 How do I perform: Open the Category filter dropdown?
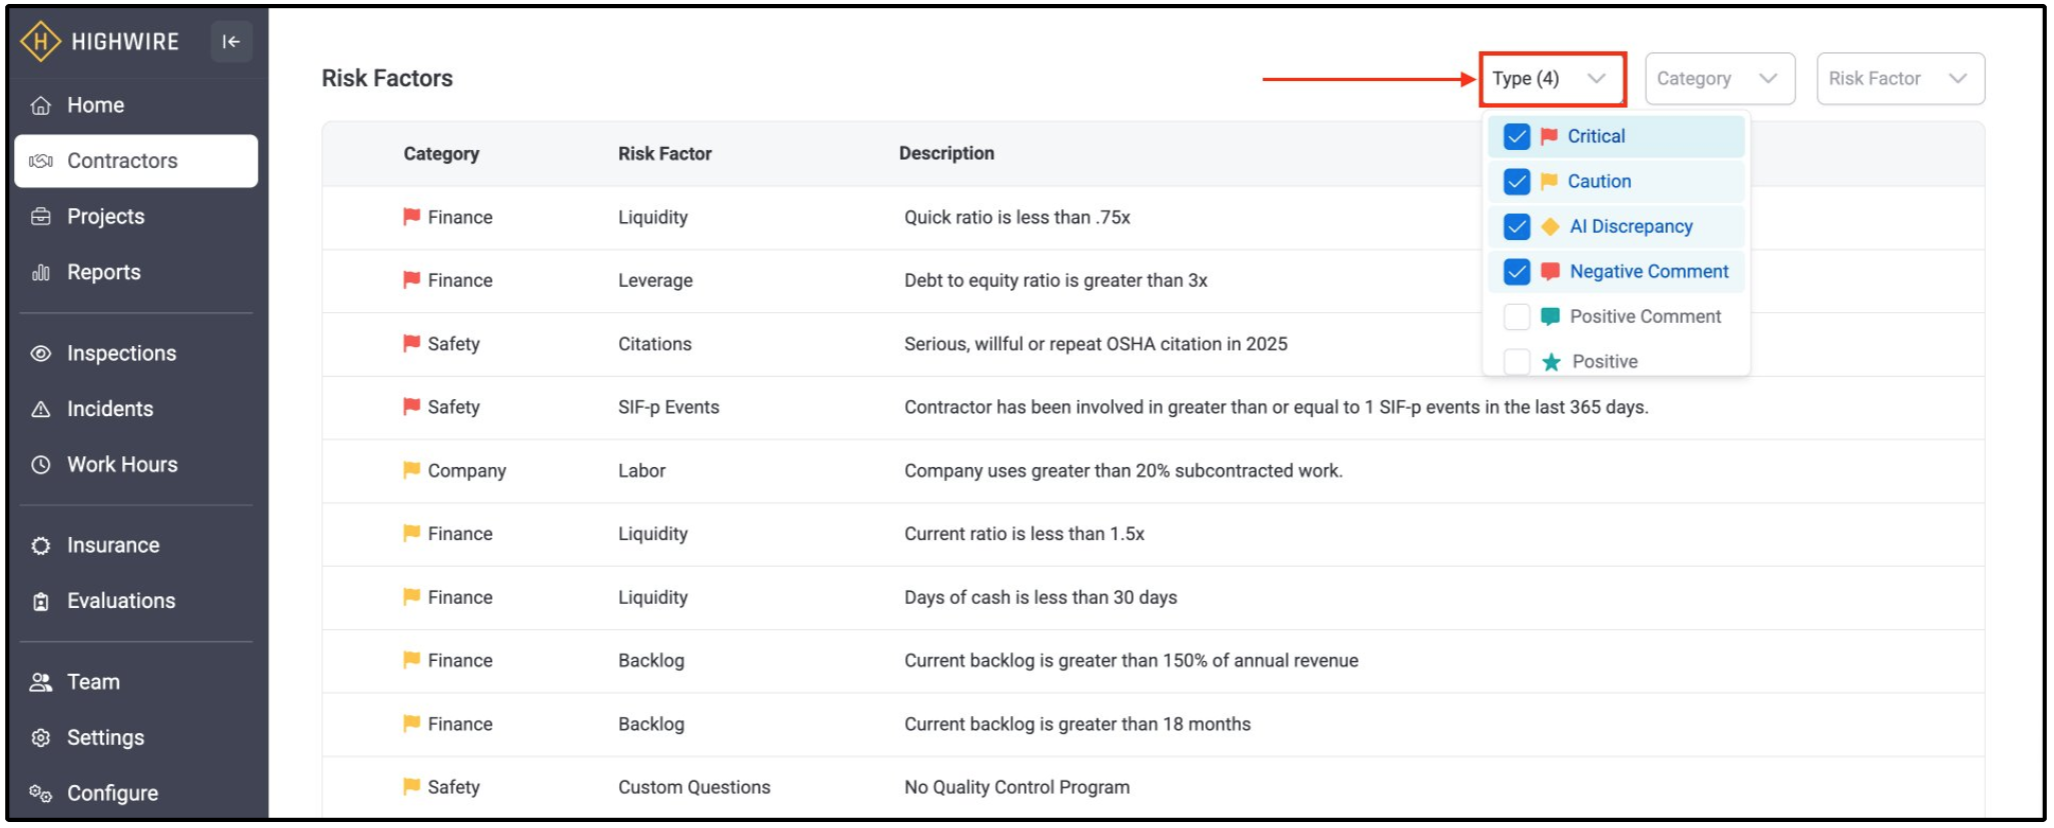pos(1720,79)
